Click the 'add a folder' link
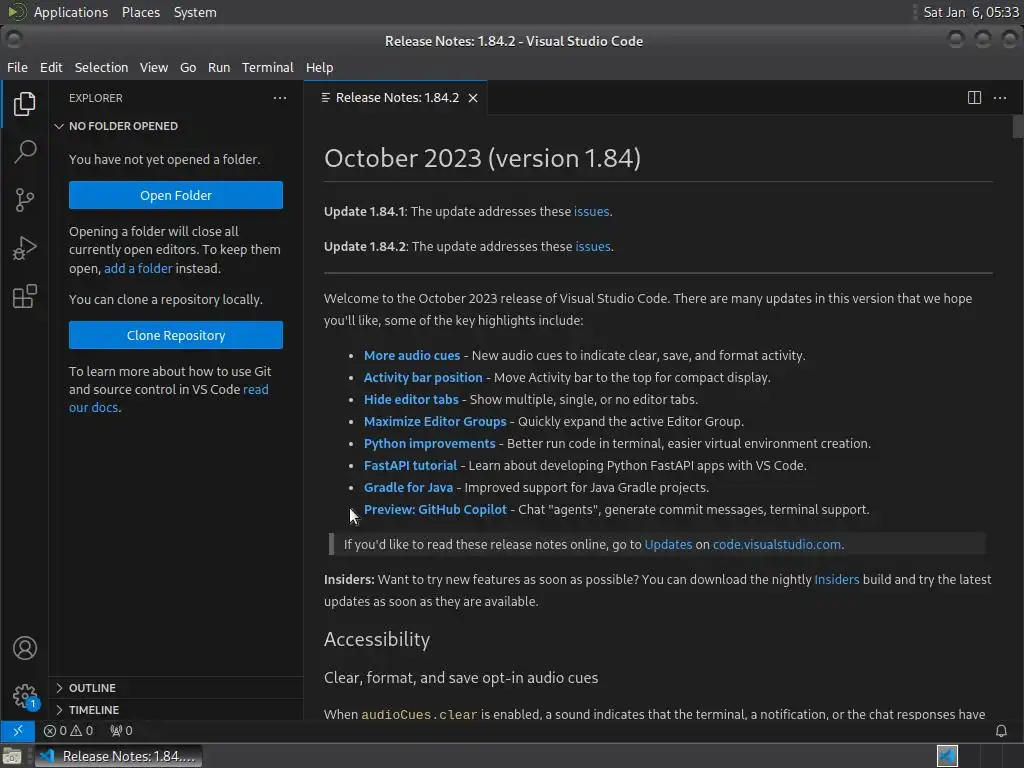This screenshot has width=1024, height=768. pos(138,268)
